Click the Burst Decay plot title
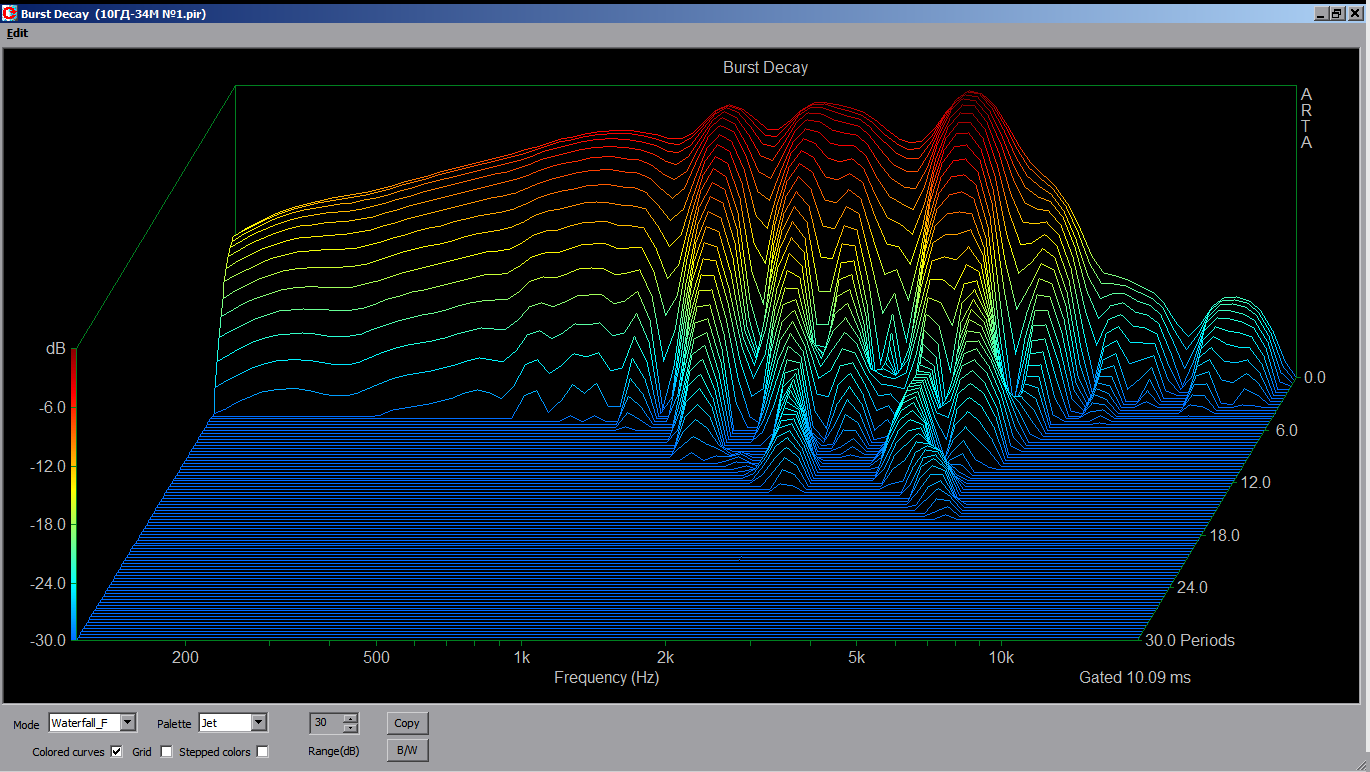 (765, 68)
